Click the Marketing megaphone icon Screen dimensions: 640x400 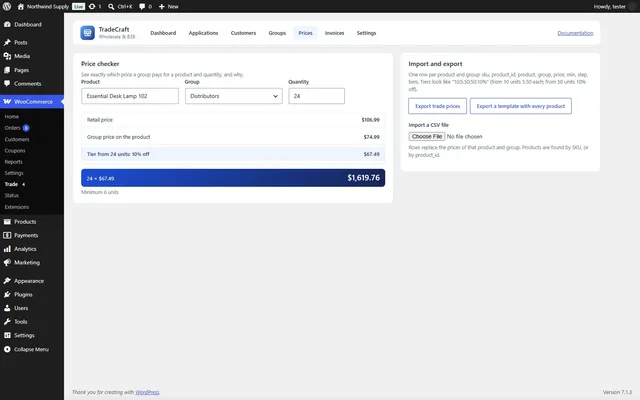7,262
